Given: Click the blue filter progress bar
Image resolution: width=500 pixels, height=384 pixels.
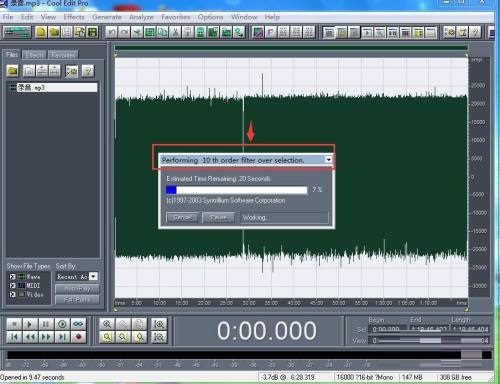Looking at the screenshot, I should pos(236,190).
